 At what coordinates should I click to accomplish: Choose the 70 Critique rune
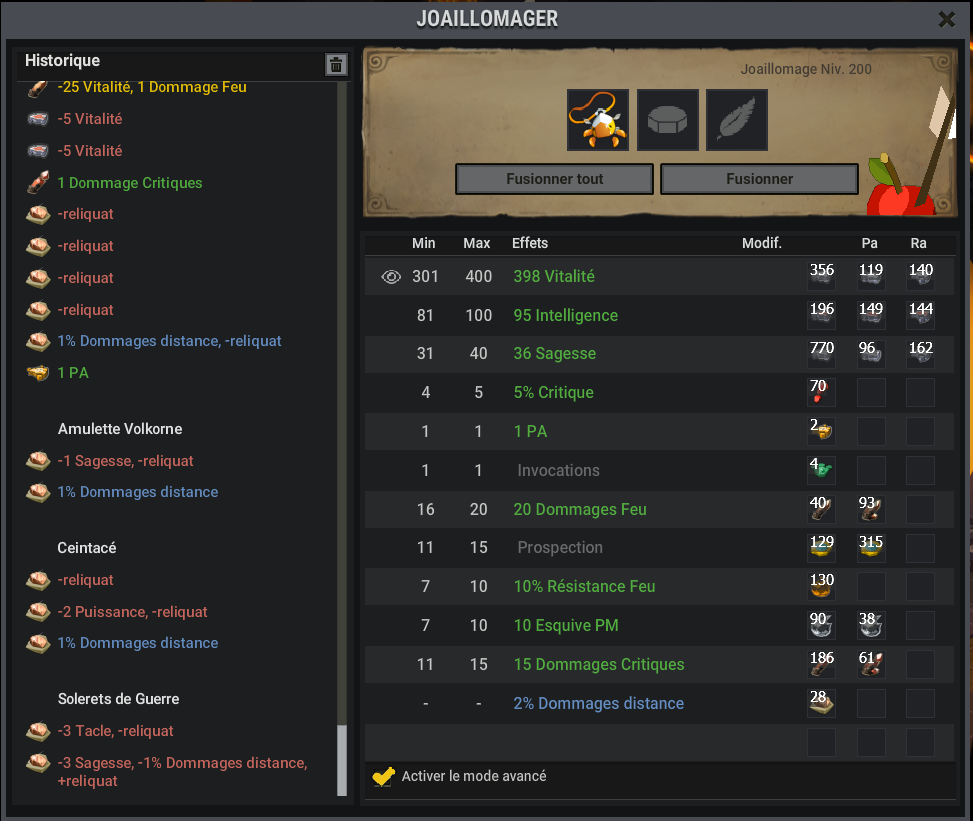click(x=822, y=392)
